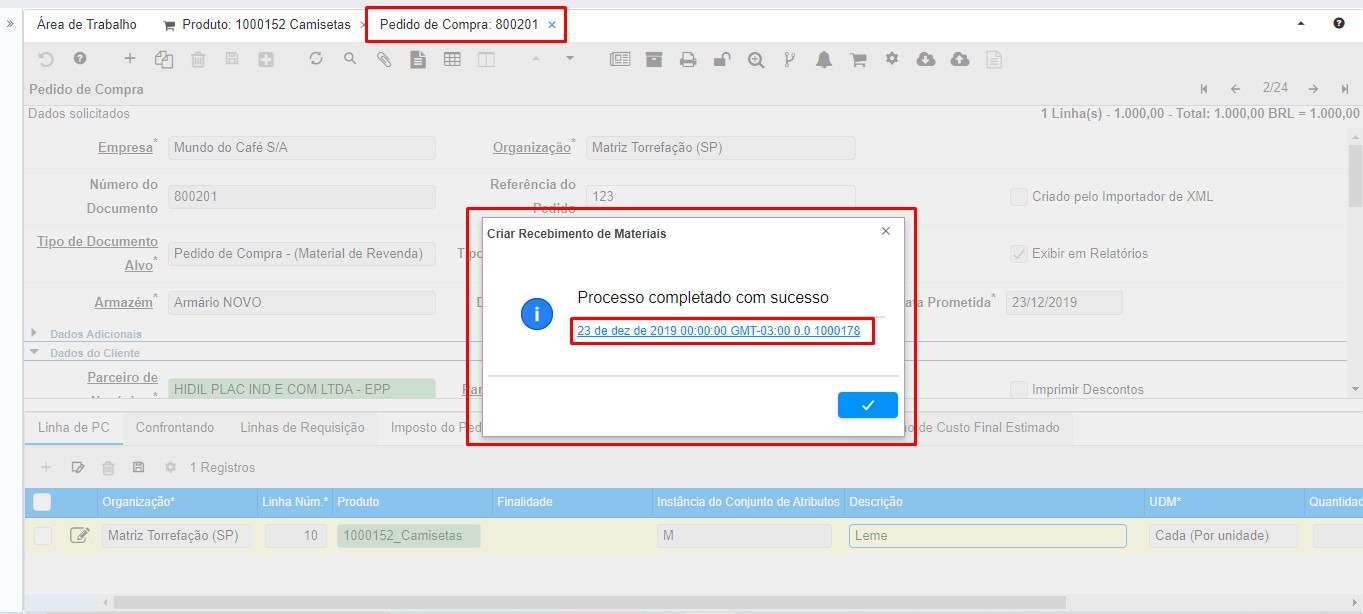Click the bell notification icon

coord(823,60)
